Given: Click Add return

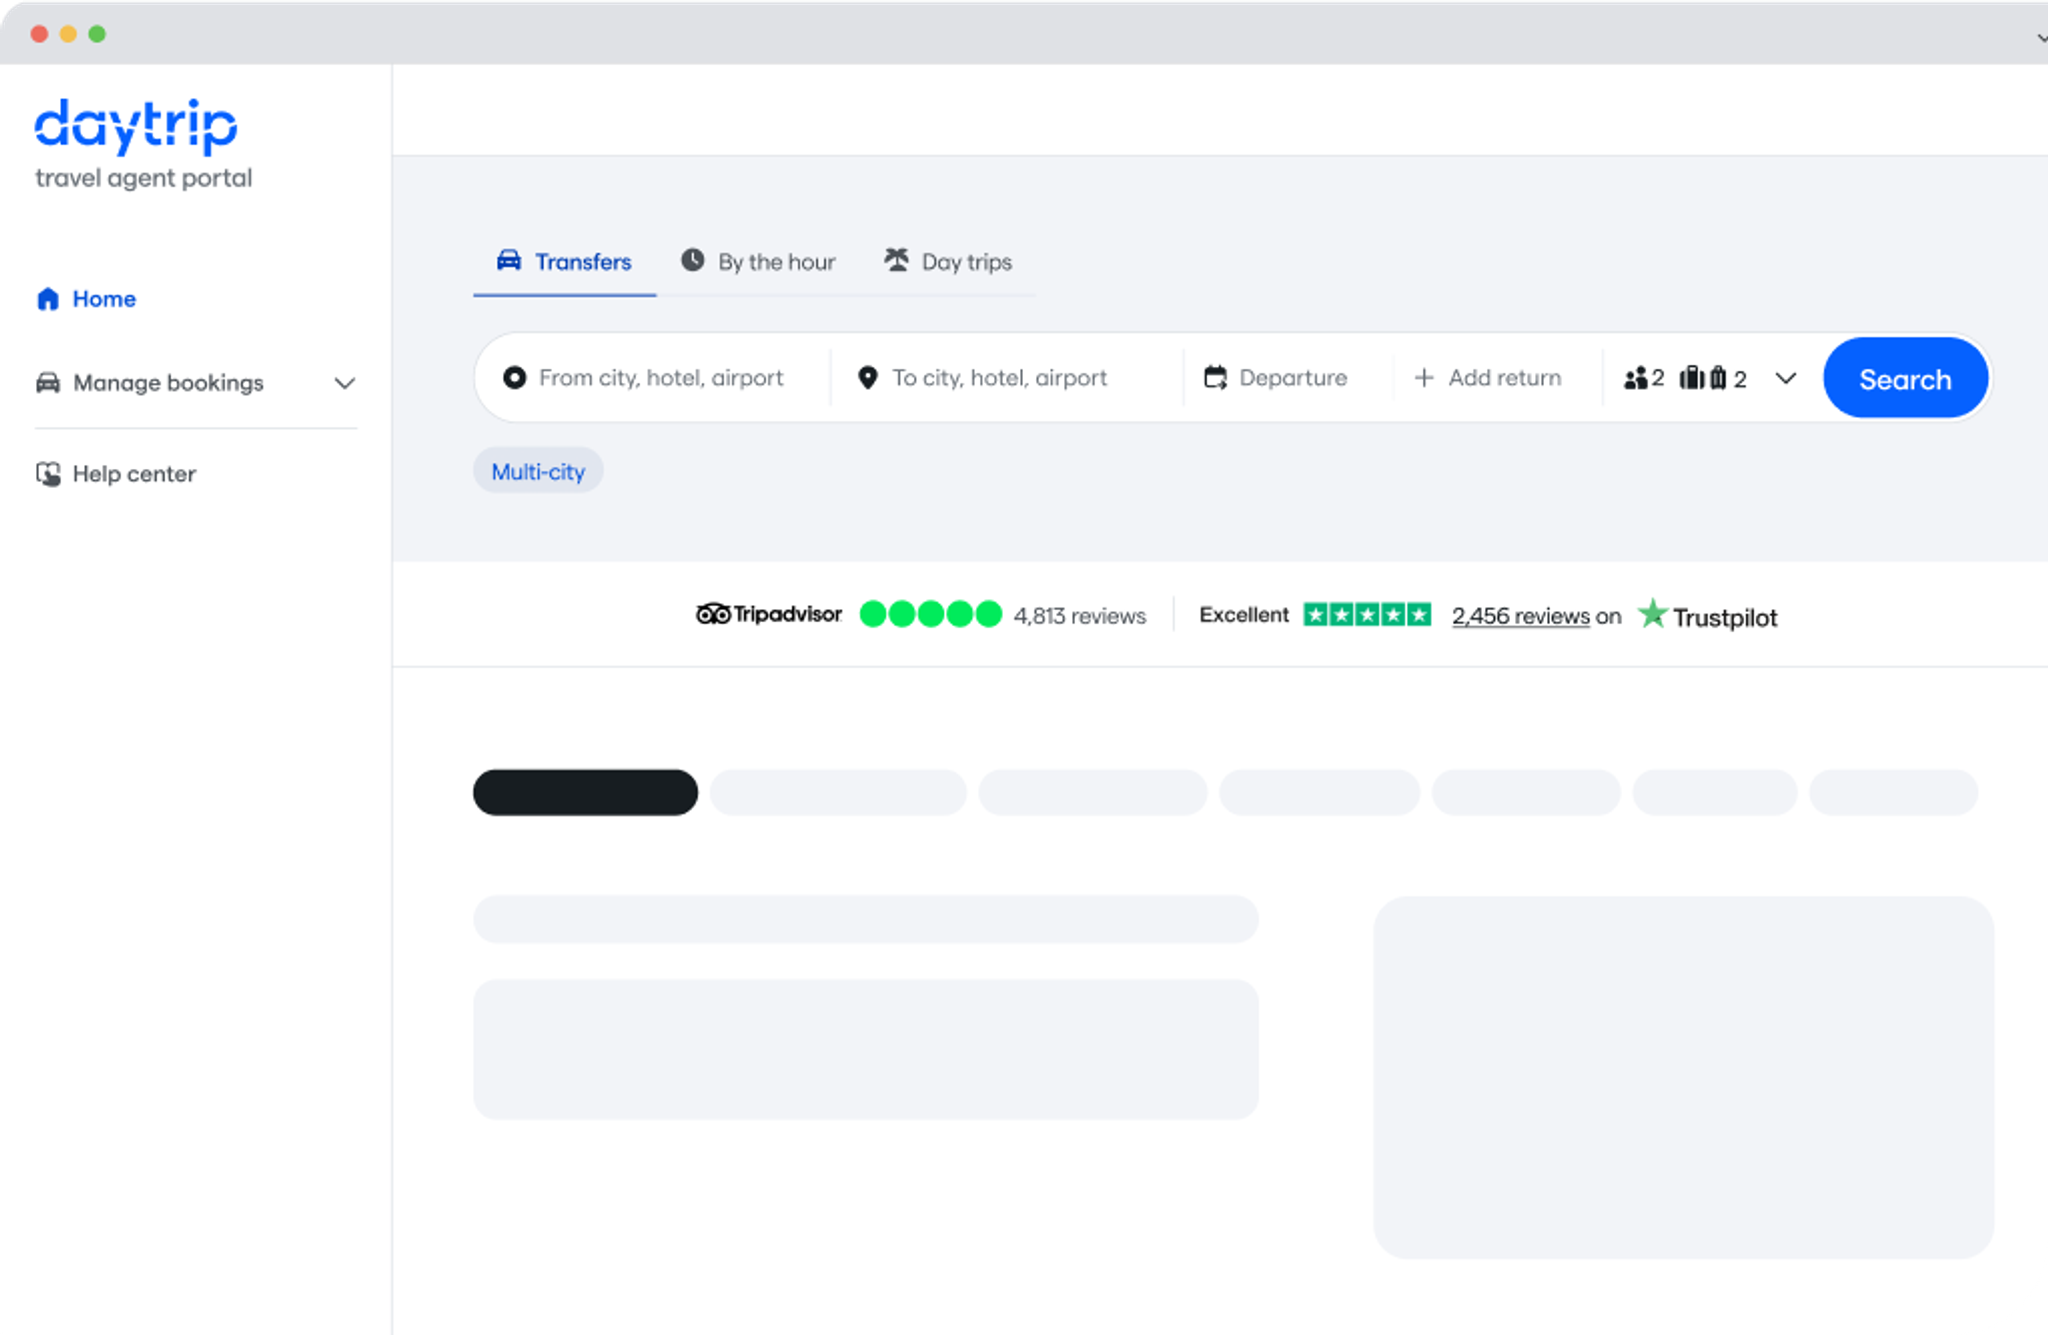Looking at the screenshot, I should tap(1489, 378).
